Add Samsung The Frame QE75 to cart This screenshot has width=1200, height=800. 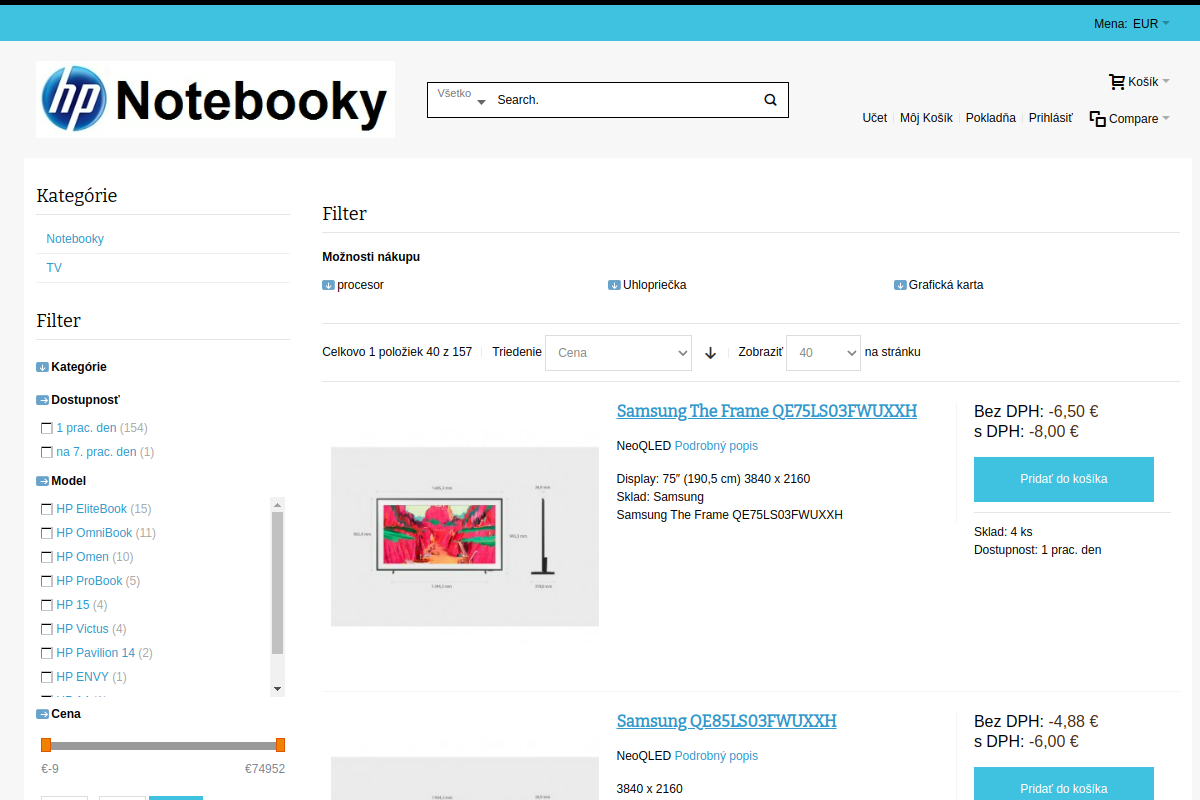pyautogui.click(x=1064, y=479)
